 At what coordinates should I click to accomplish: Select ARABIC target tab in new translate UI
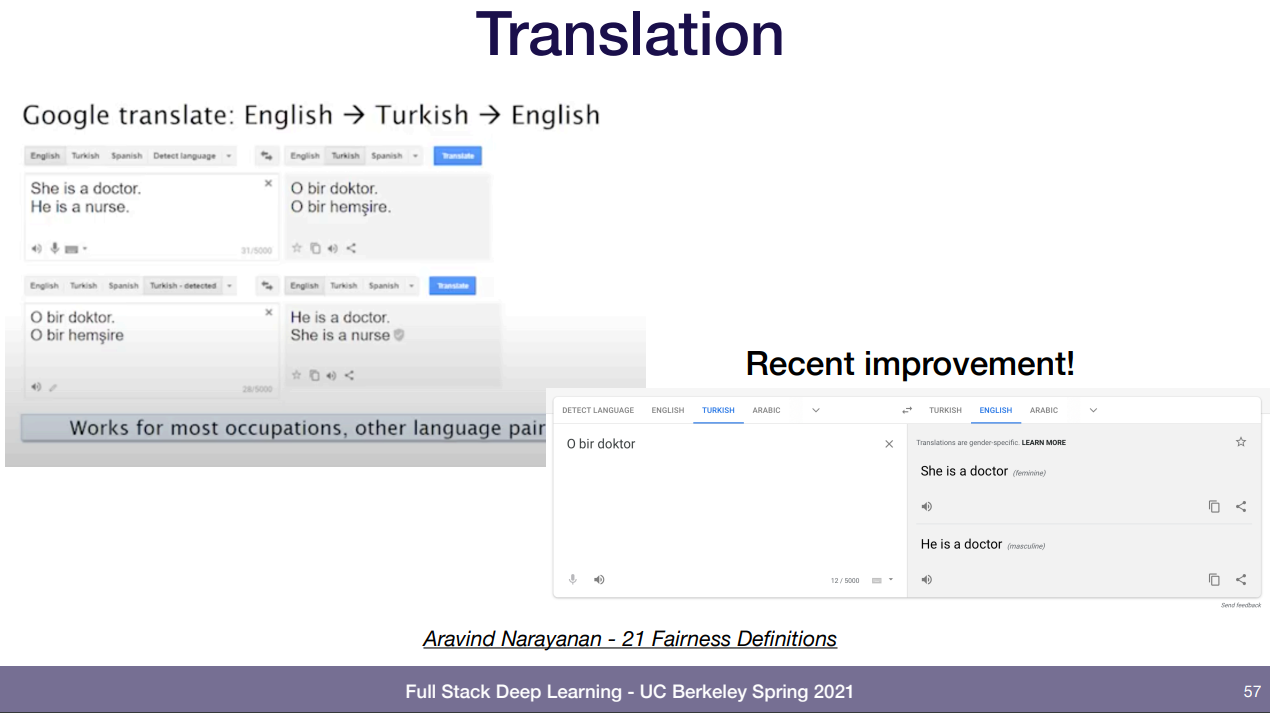[1044, 410]
